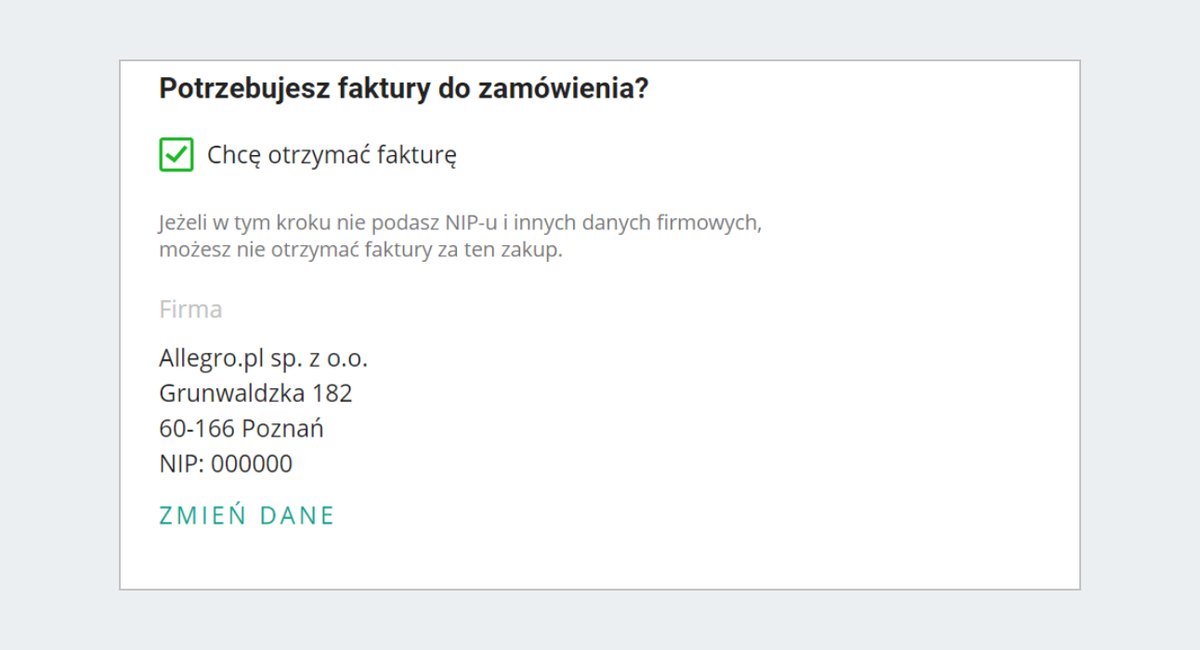Screen dimensions: 1200x650
Task: Click the gray "Firma" section label
Action: point(190,309)
